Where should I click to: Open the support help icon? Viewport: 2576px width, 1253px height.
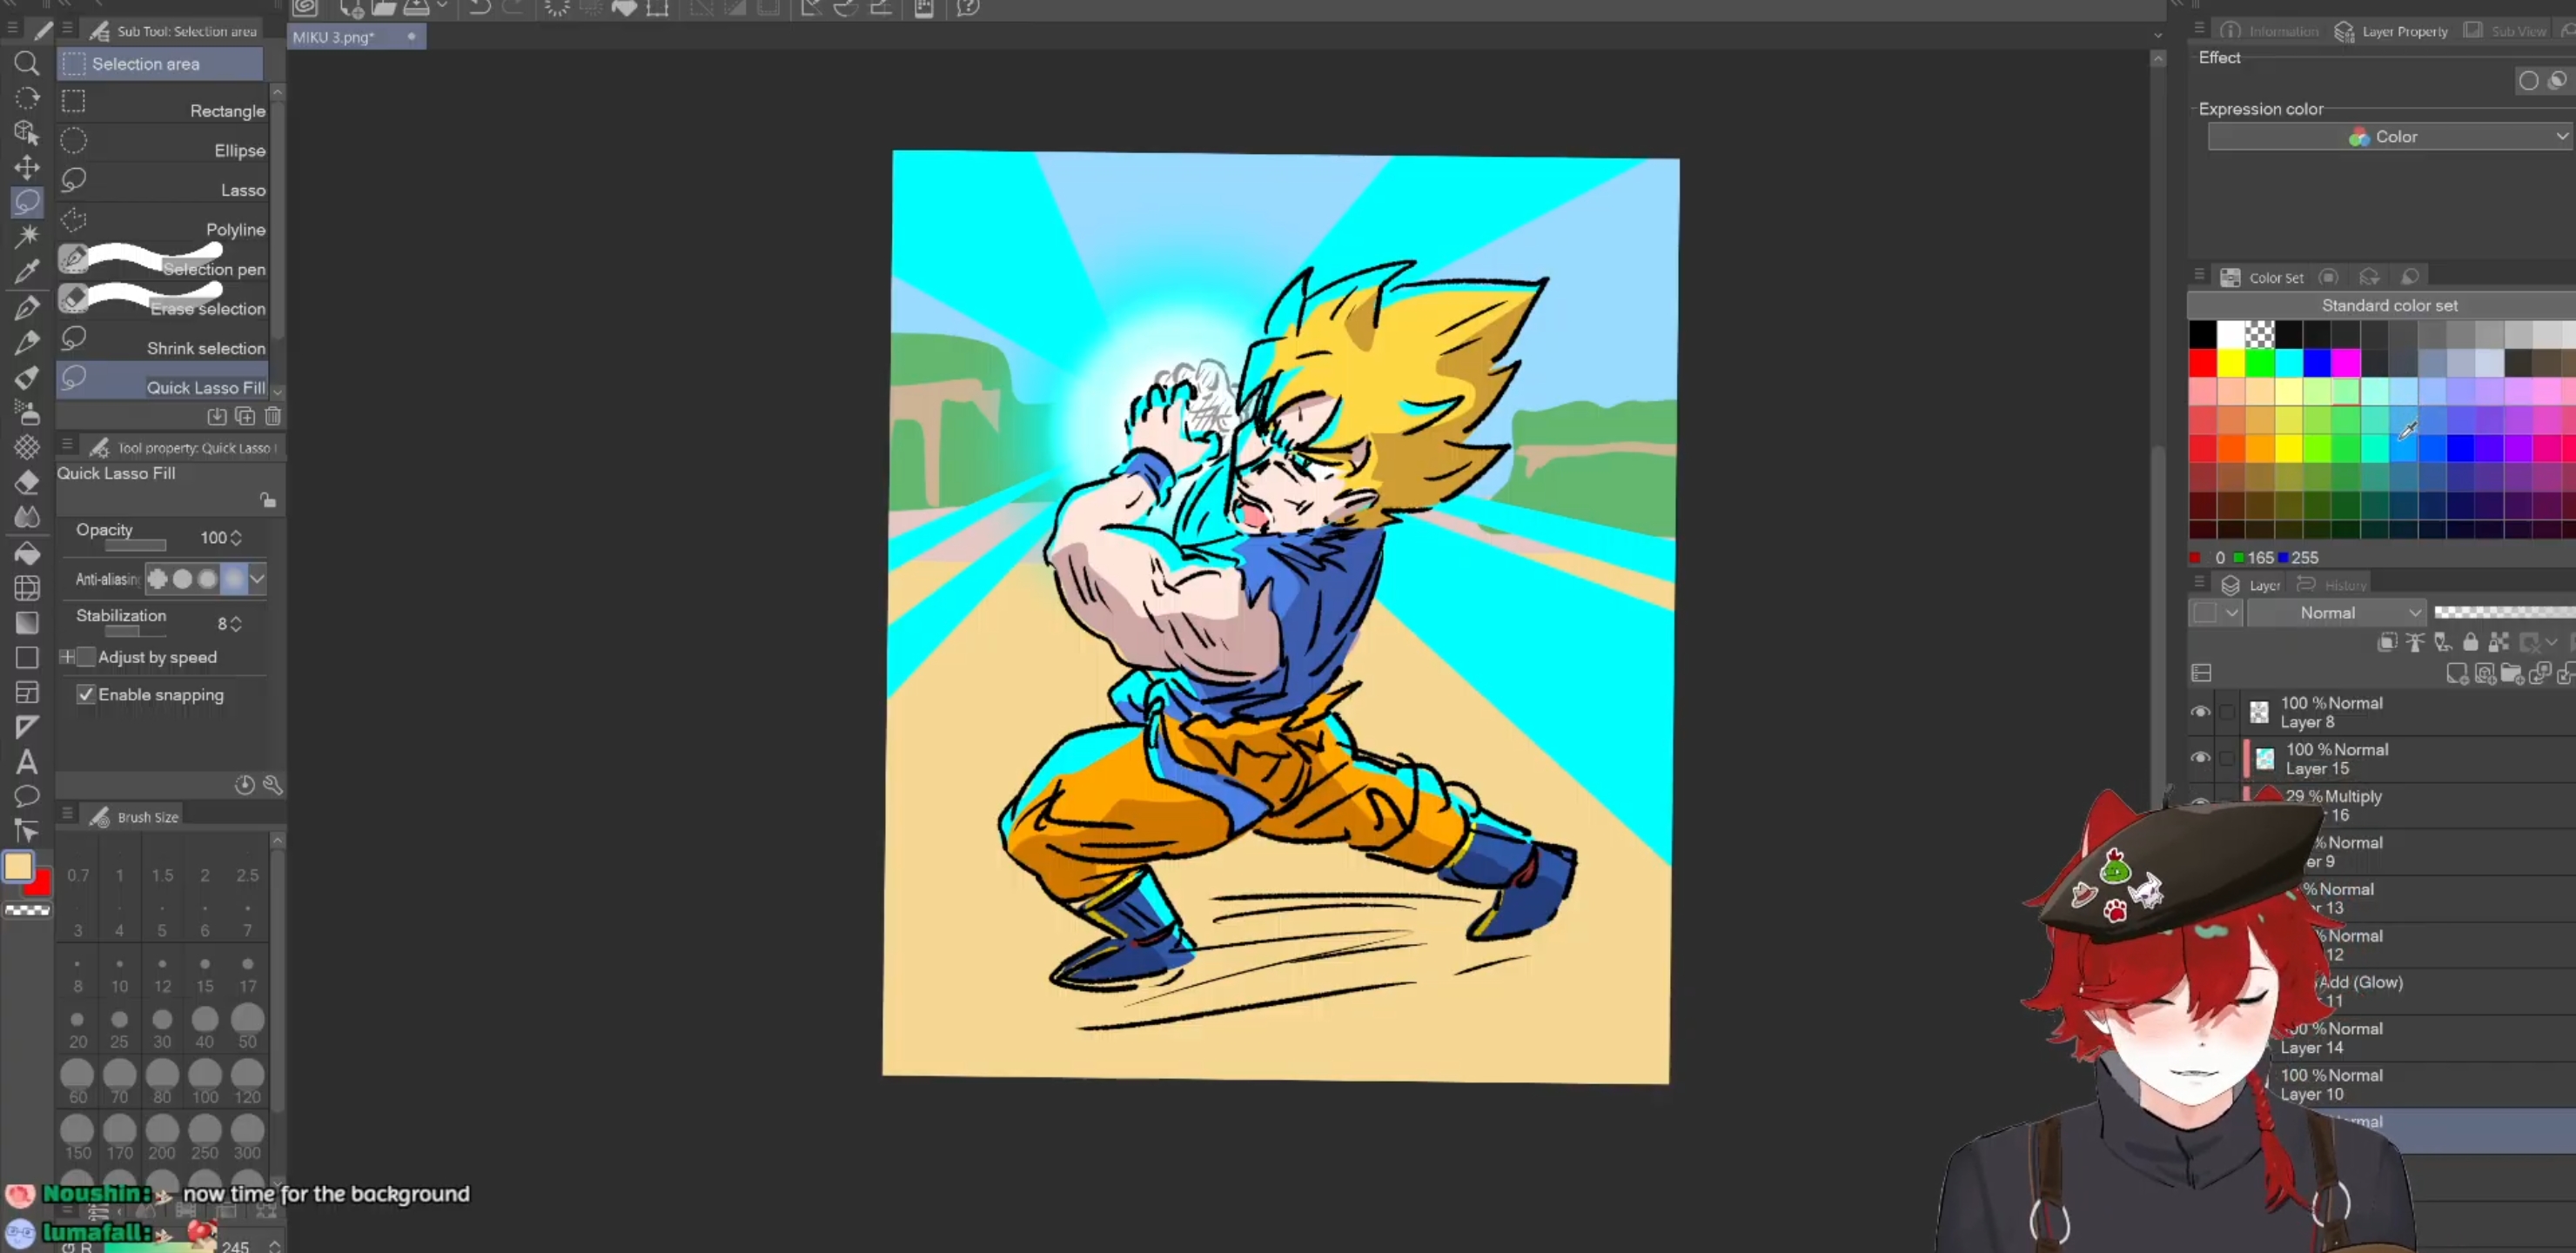(x=967, y=8)
